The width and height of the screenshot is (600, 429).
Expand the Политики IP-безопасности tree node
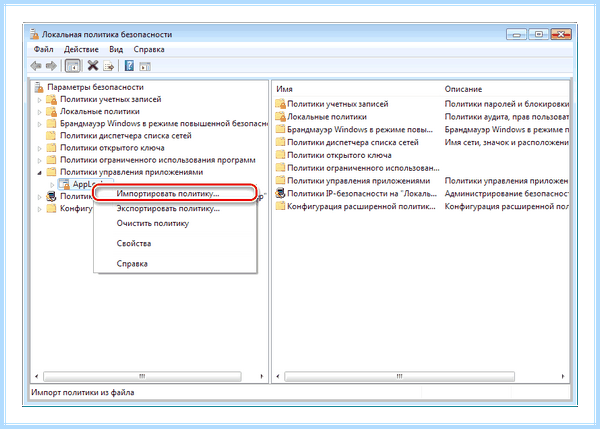39,197
